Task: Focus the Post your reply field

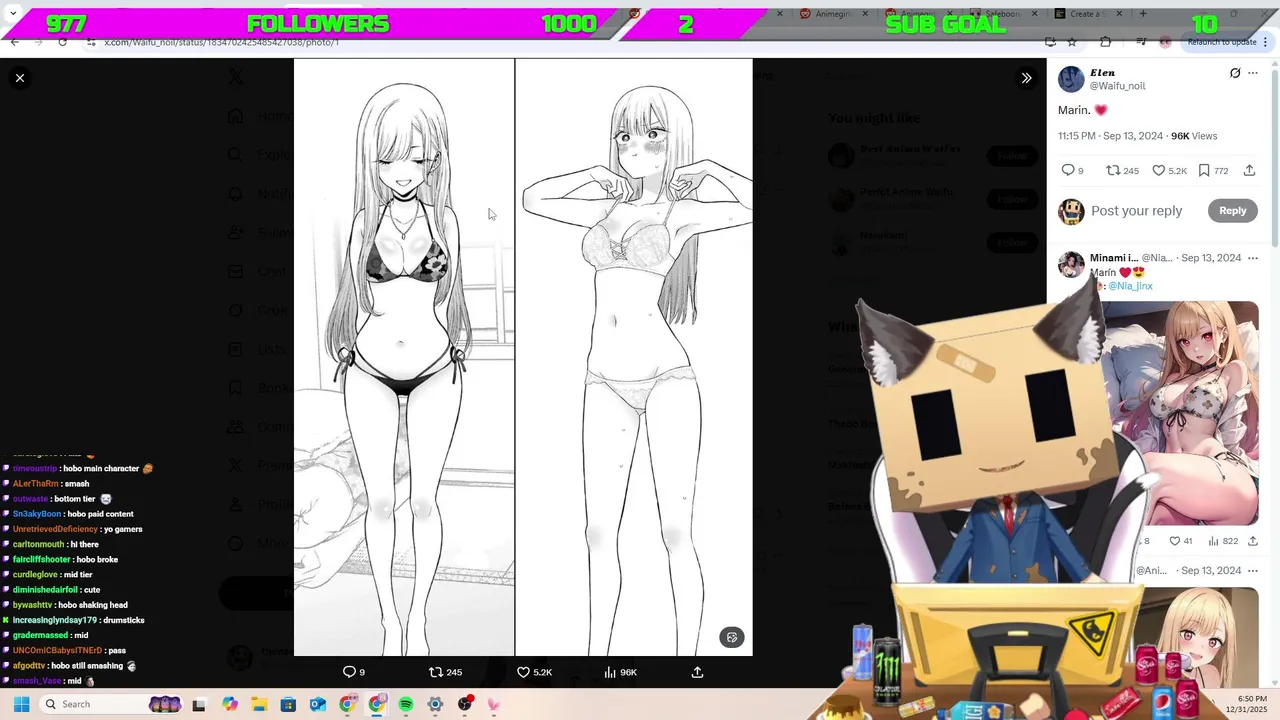Action: (1136, 211)
